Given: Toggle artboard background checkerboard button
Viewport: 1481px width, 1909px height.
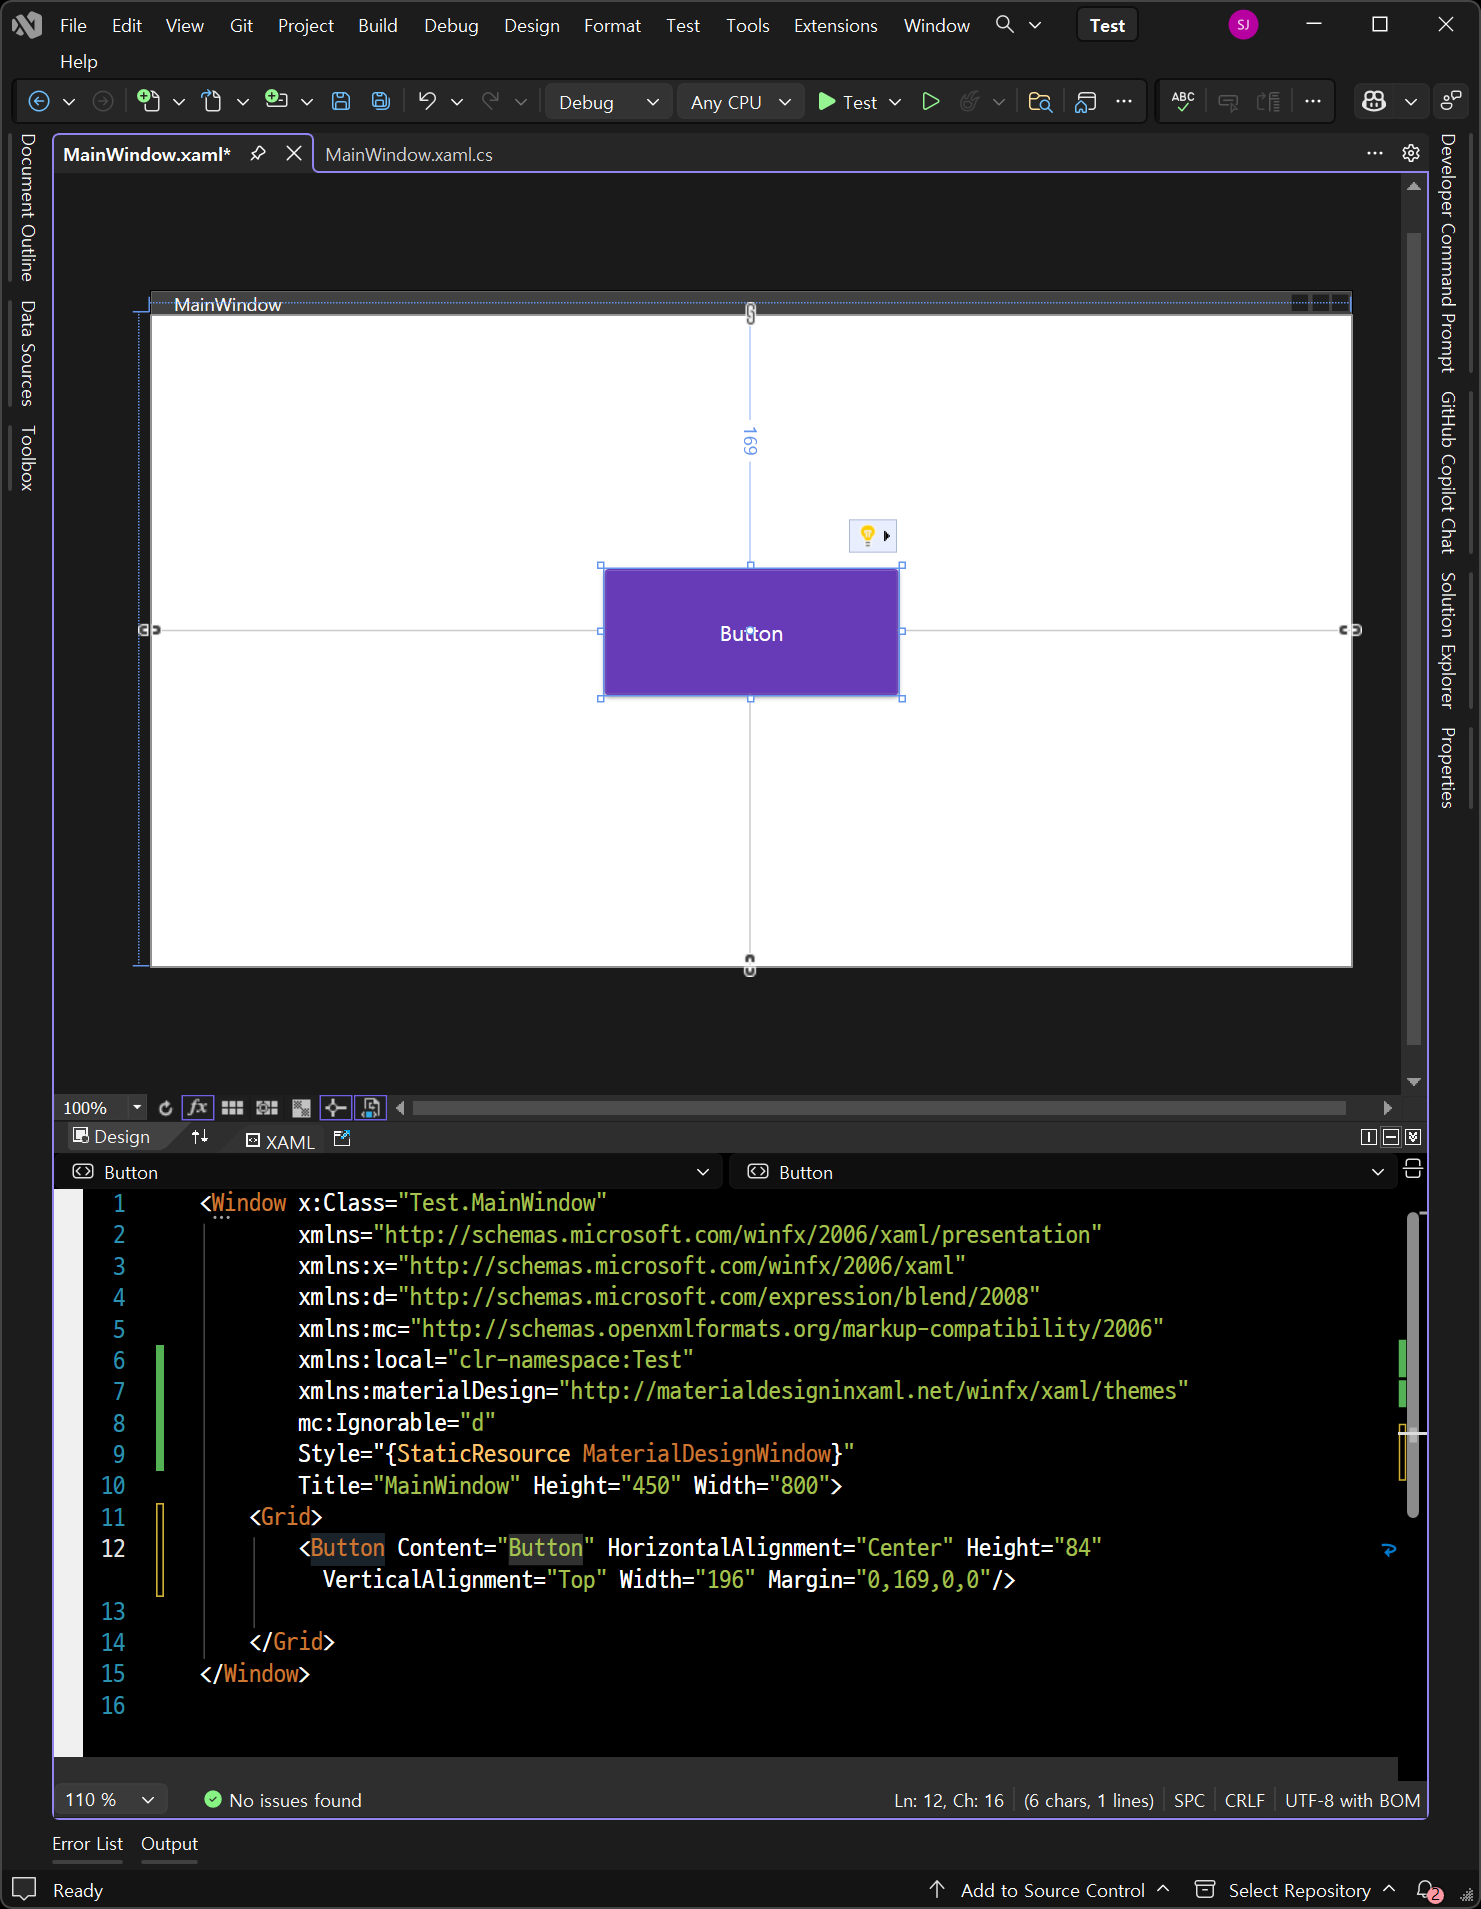Looking at the screenshot, I should pyautogui.click(x=301, y=1108).
